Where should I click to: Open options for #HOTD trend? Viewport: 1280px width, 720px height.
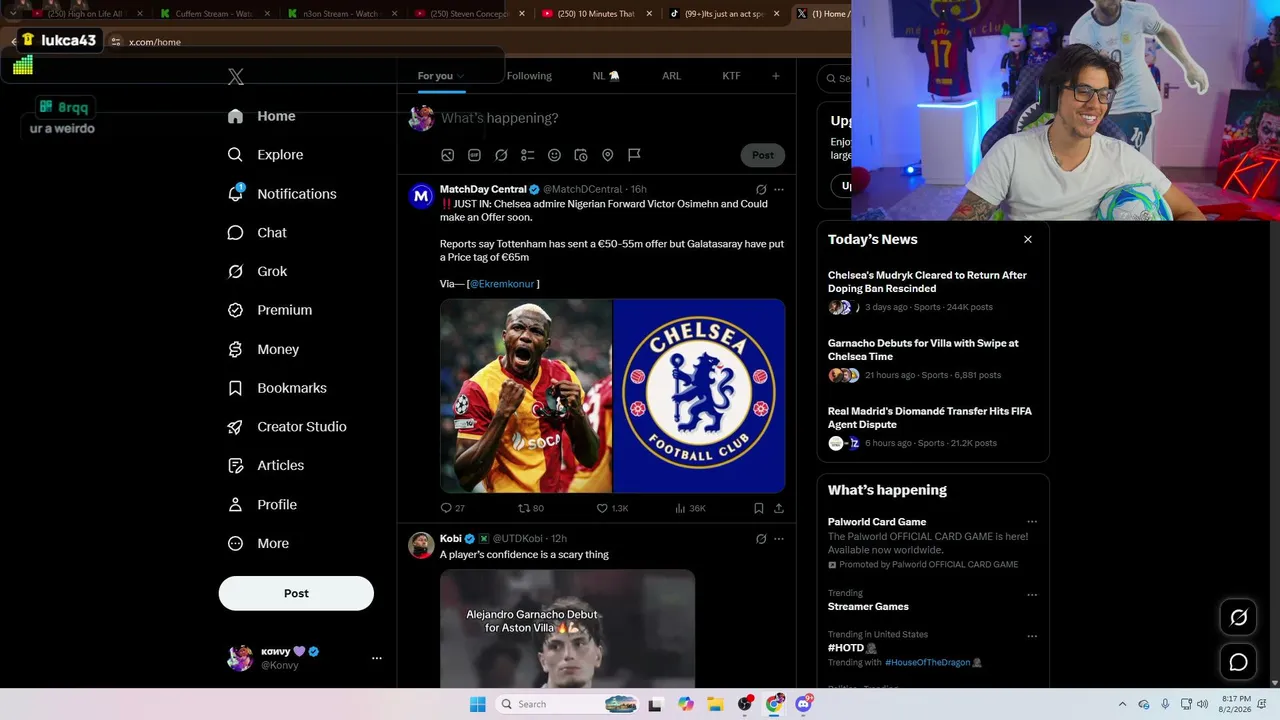[1032, 636]
